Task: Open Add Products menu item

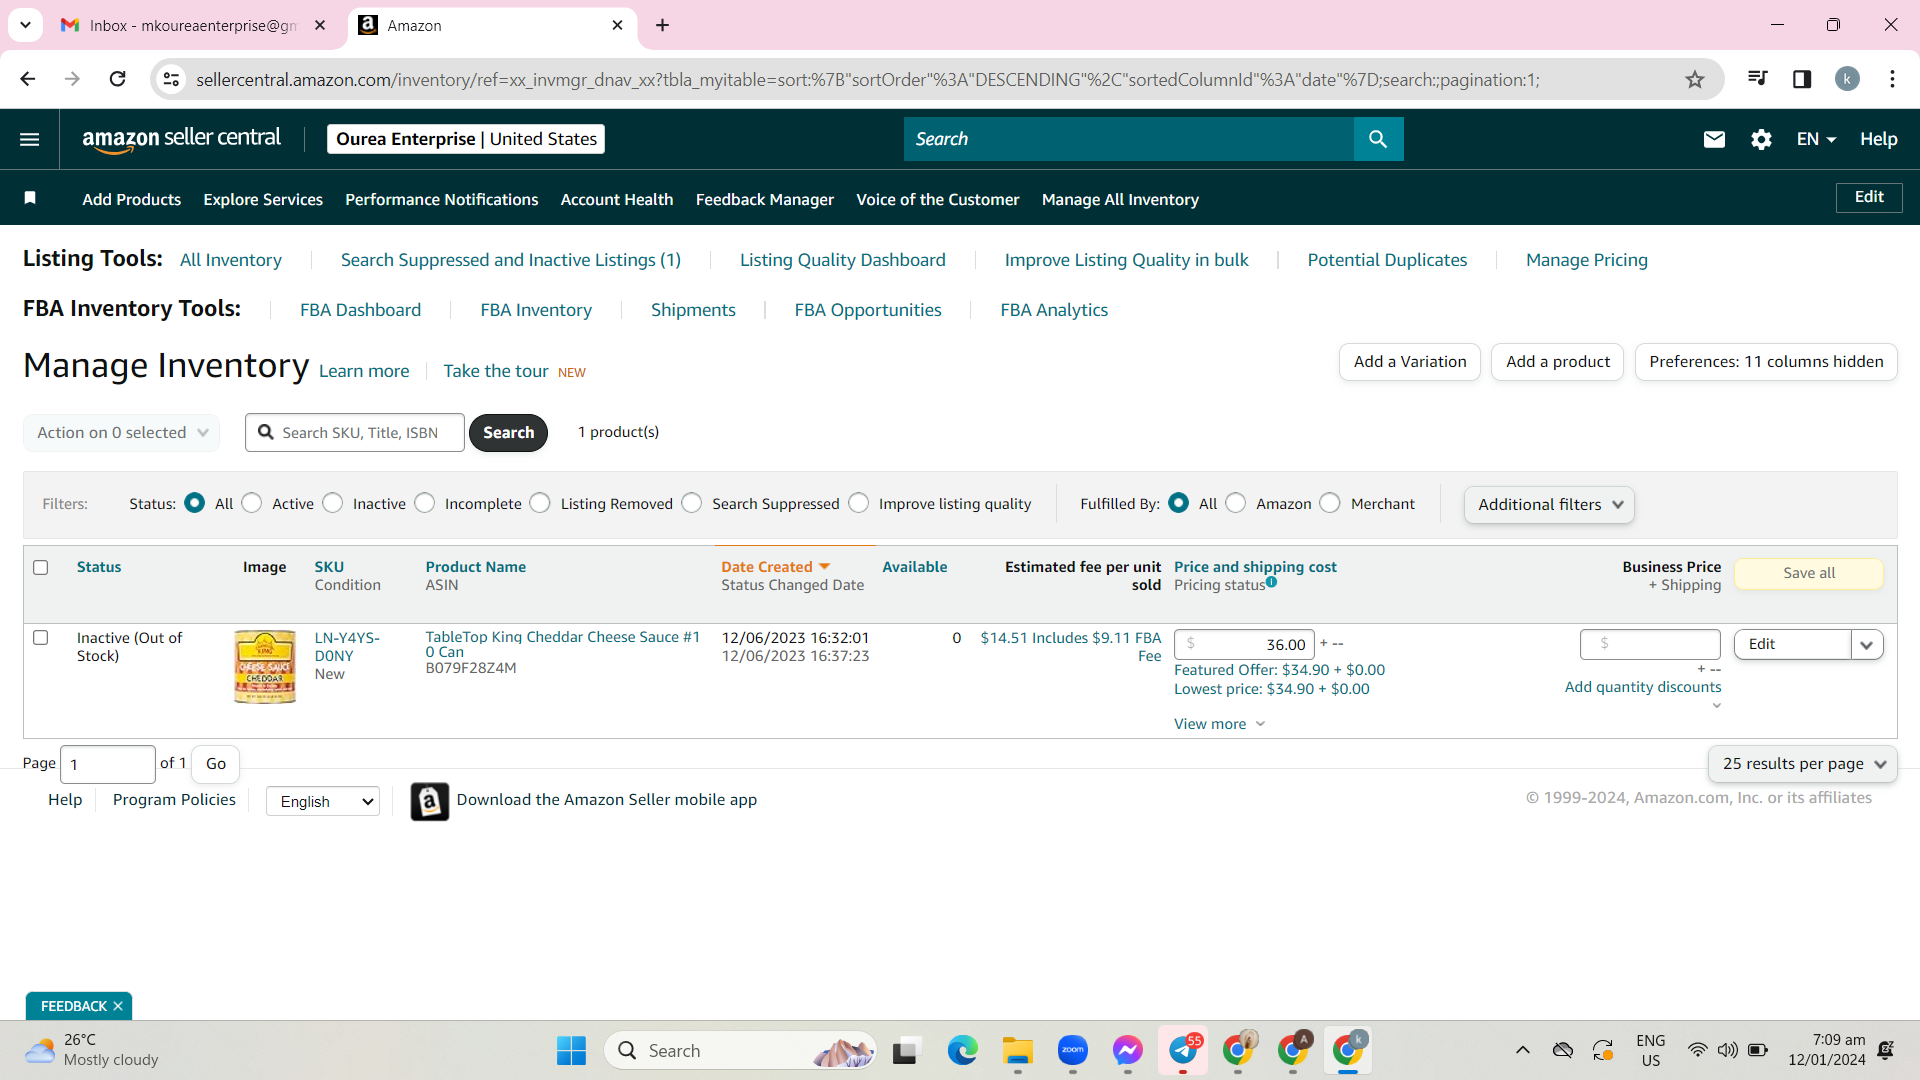Action: (132, 199)
